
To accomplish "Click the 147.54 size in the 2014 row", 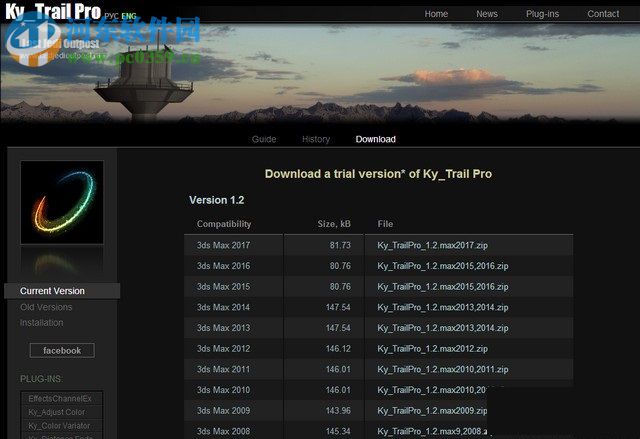I will 338,307.
